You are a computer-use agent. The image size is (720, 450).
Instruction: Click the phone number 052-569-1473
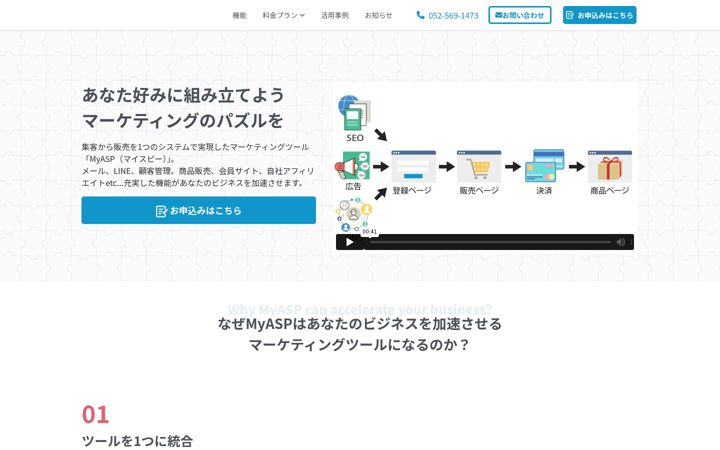coord(453,16)
